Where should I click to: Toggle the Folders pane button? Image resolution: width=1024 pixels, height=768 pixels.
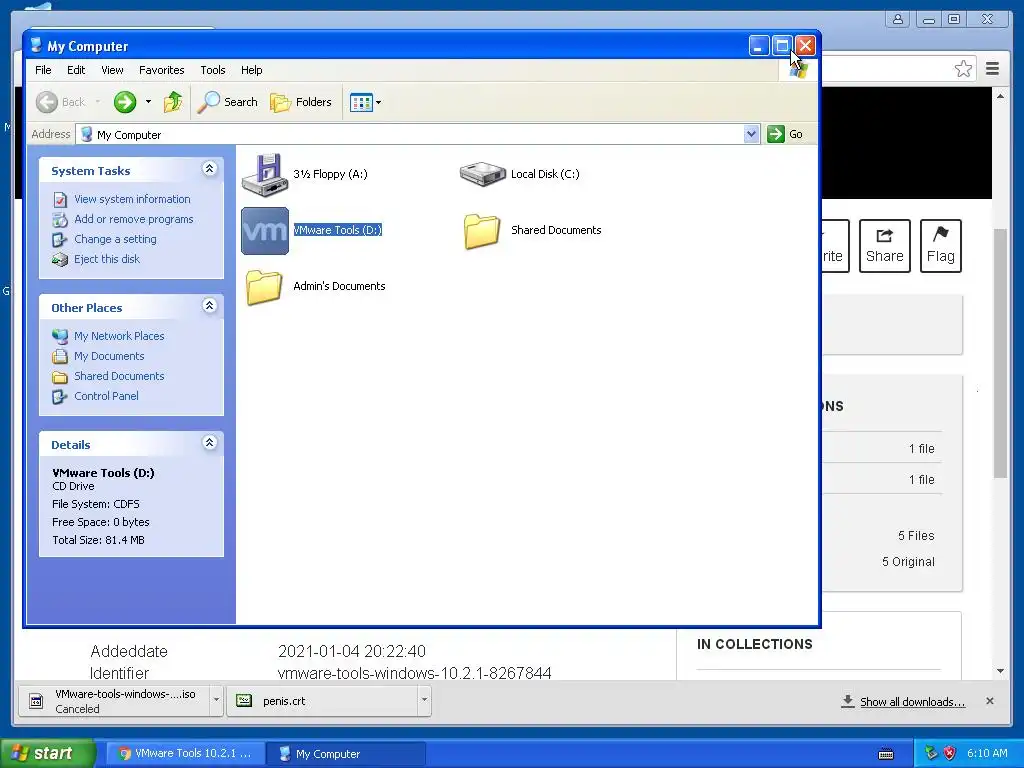tap(301, 102)
